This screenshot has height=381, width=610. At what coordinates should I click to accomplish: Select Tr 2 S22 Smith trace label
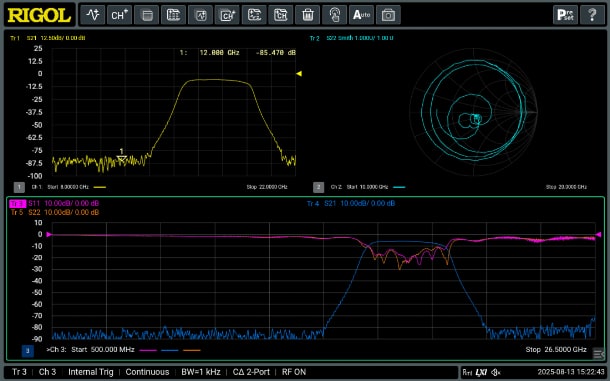(x=352, y=38)
